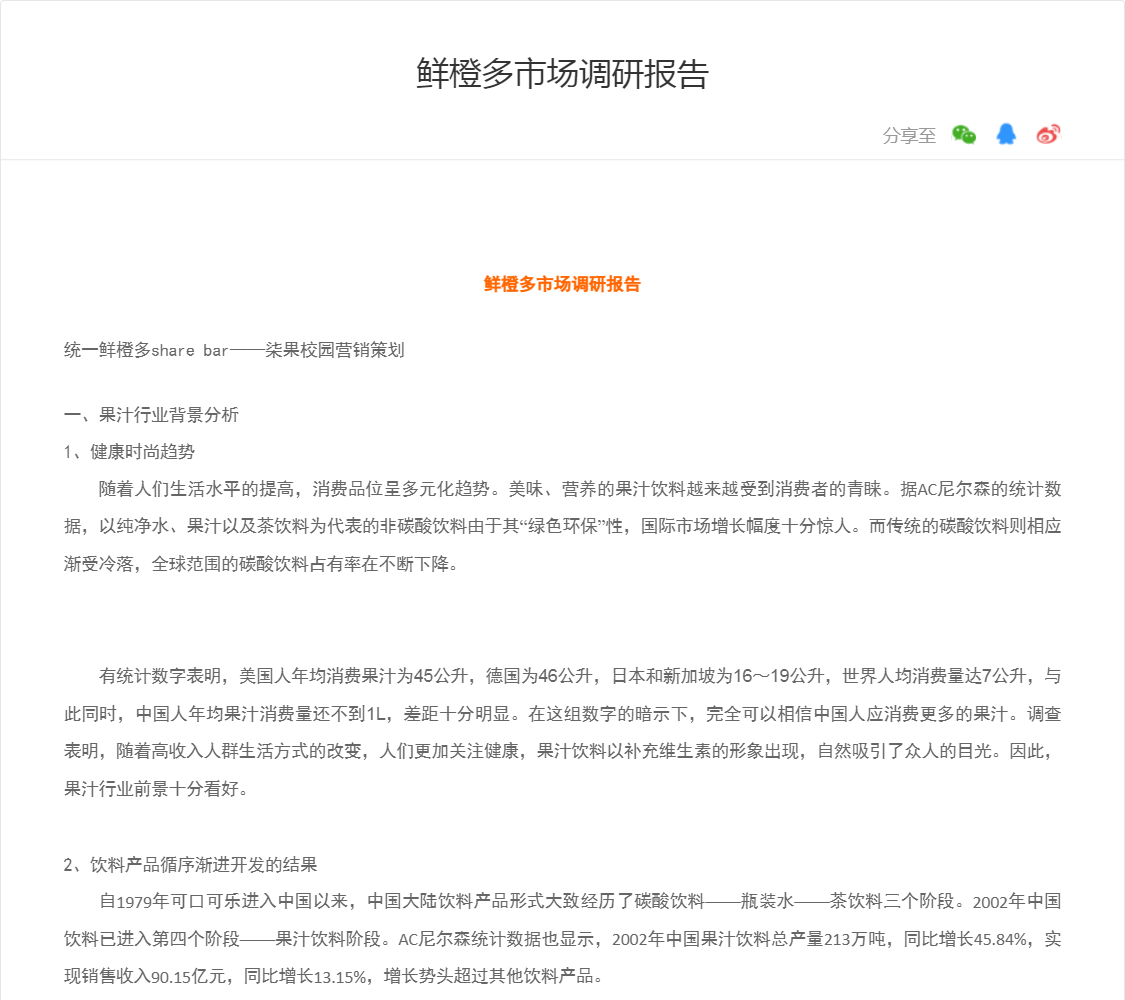
Task: Share the article to WeChat
Action: 964,134
